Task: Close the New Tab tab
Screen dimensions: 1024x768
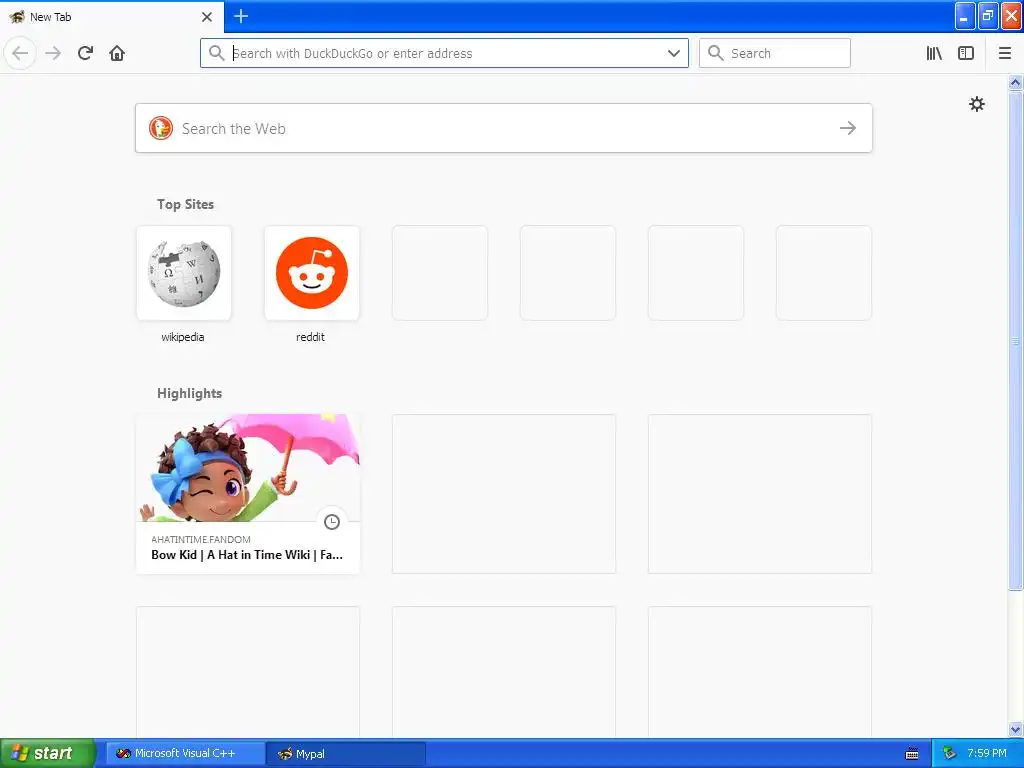Action: tap(207, 17)
